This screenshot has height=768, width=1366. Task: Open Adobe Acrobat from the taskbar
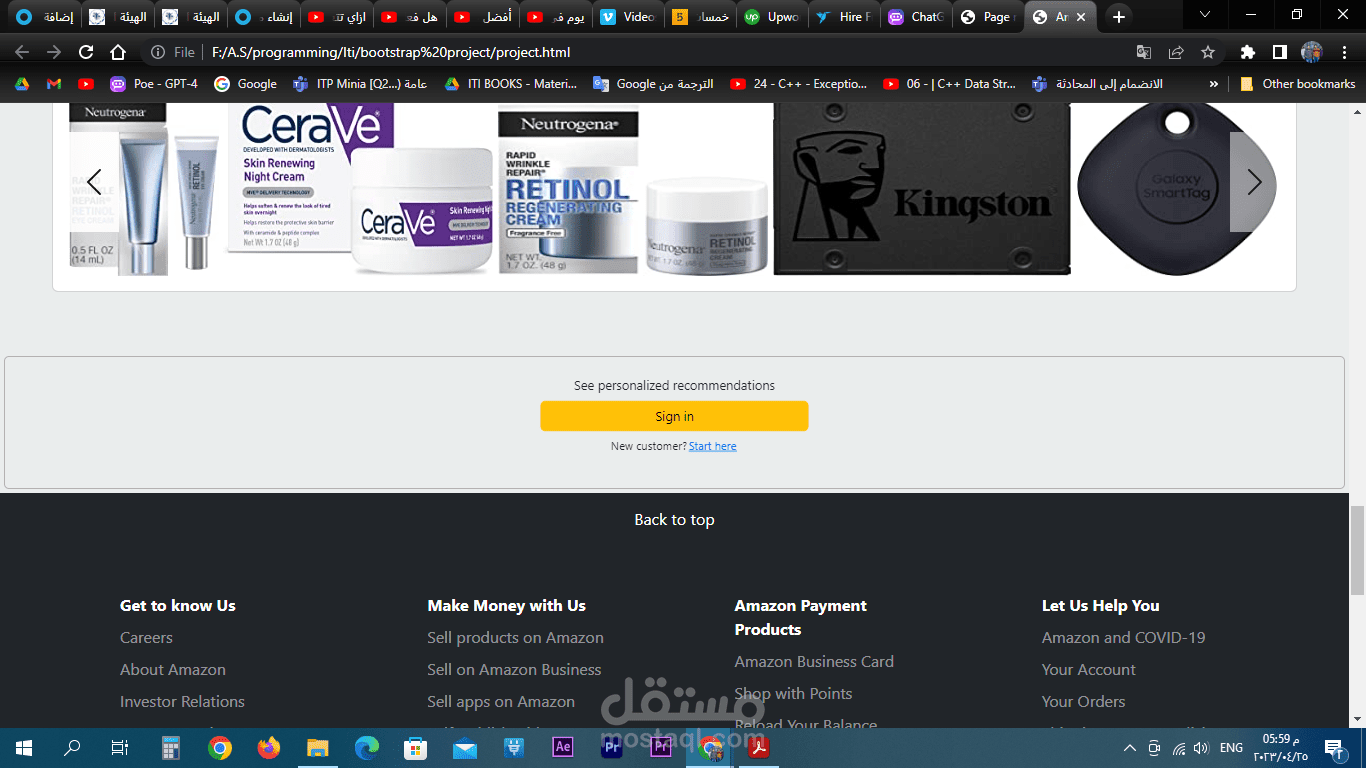759,747
